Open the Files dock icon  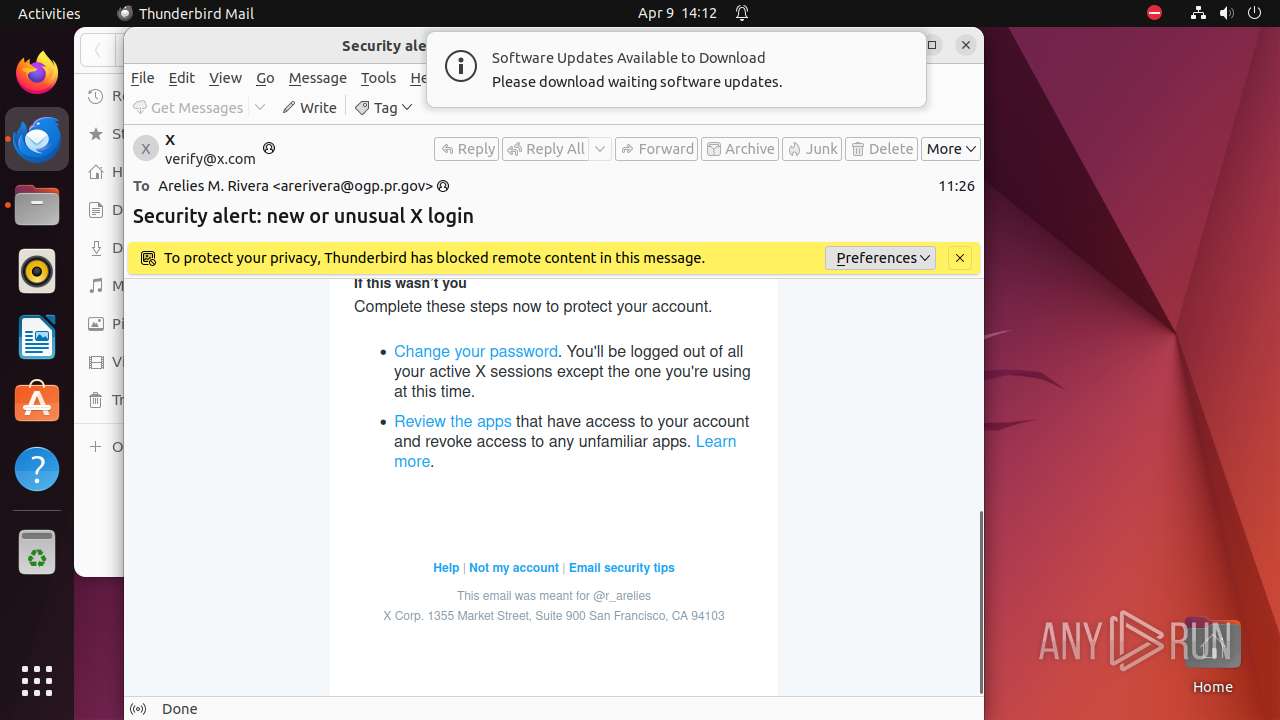tap(37, 205)
